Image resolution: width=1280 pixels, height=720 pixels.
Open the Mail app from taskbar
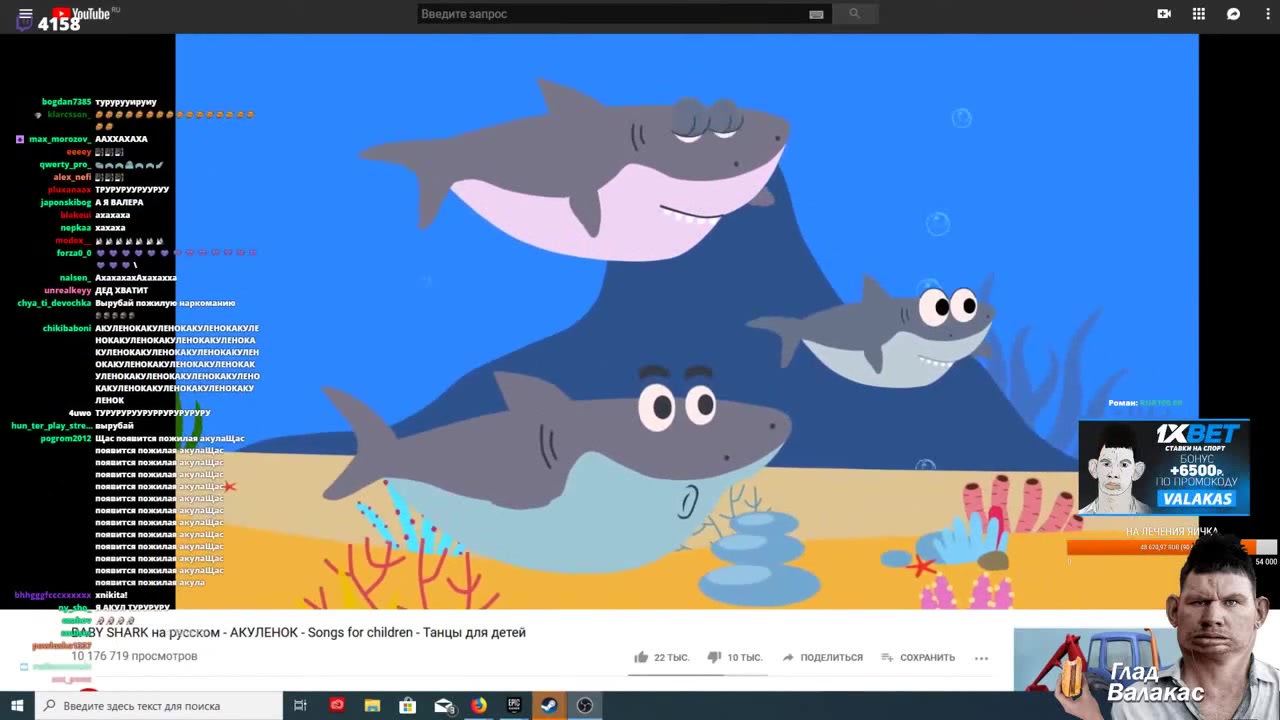click(444, 705)
